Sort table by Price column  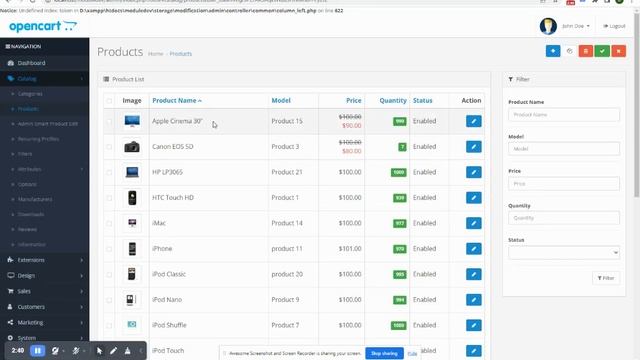pyautogui.click(x=353, y=100)
